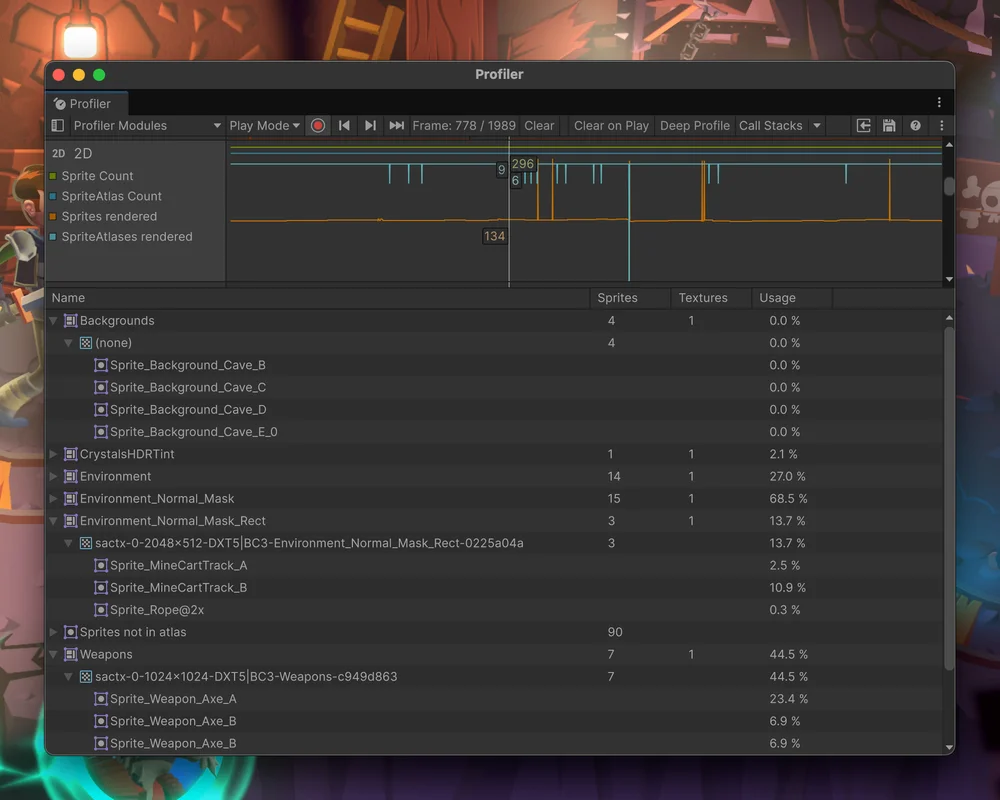
Task: Click the Sprite_Background_Cave_B sprite icon
Action: 101,365
